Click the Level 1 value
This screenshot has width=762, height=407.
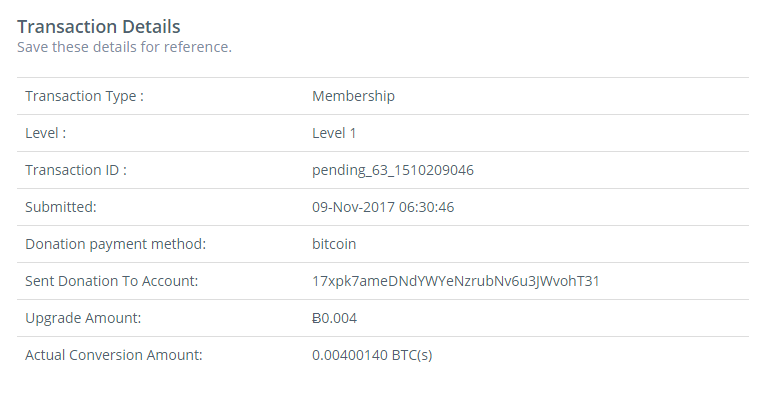tap(334, 133)
